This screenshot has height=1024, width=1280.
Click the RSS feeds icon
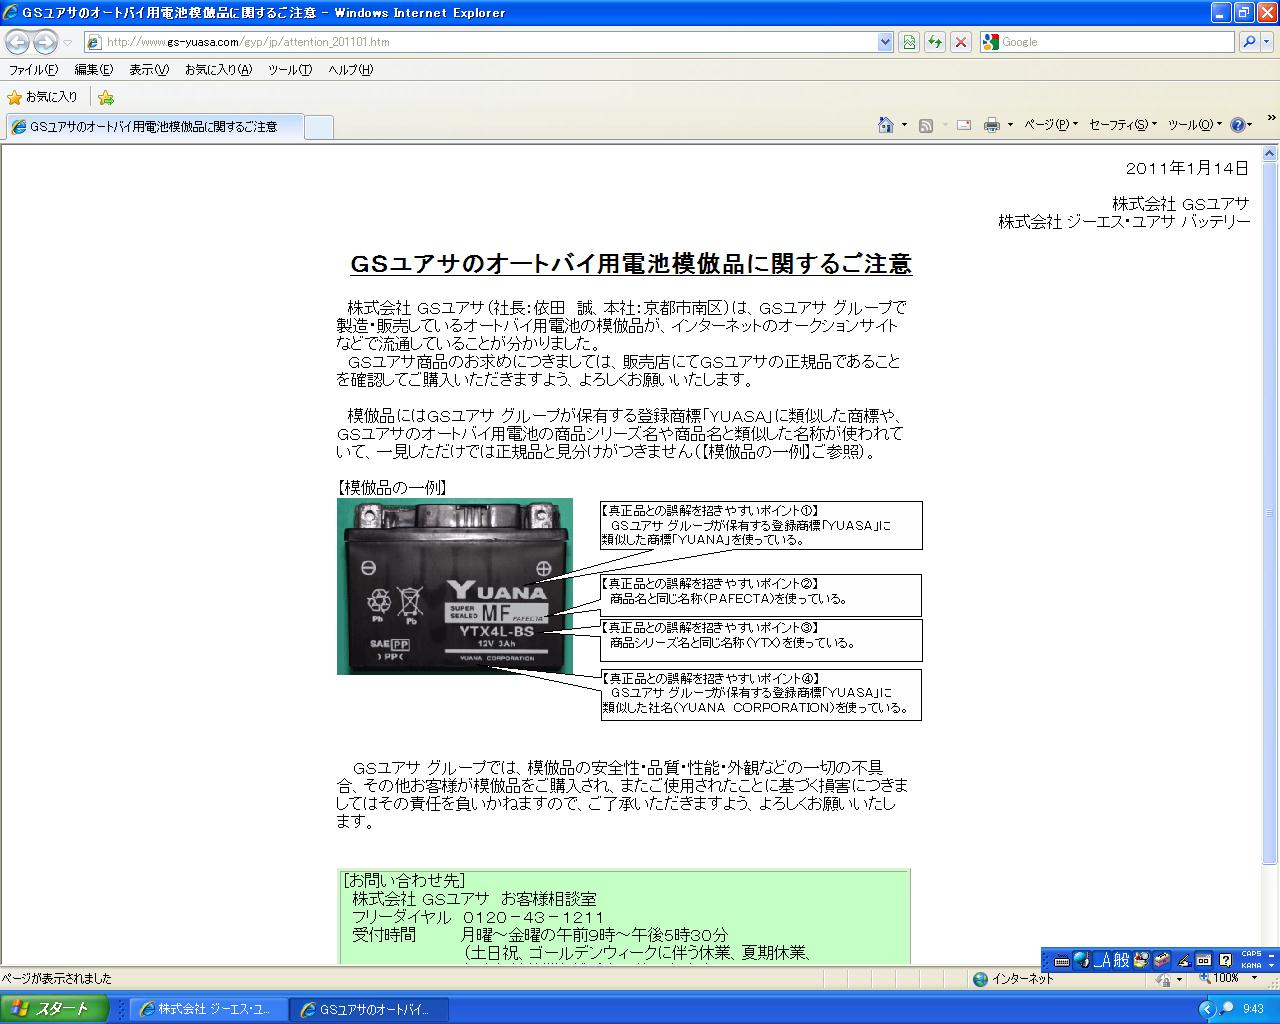click(x=926, y=125)
